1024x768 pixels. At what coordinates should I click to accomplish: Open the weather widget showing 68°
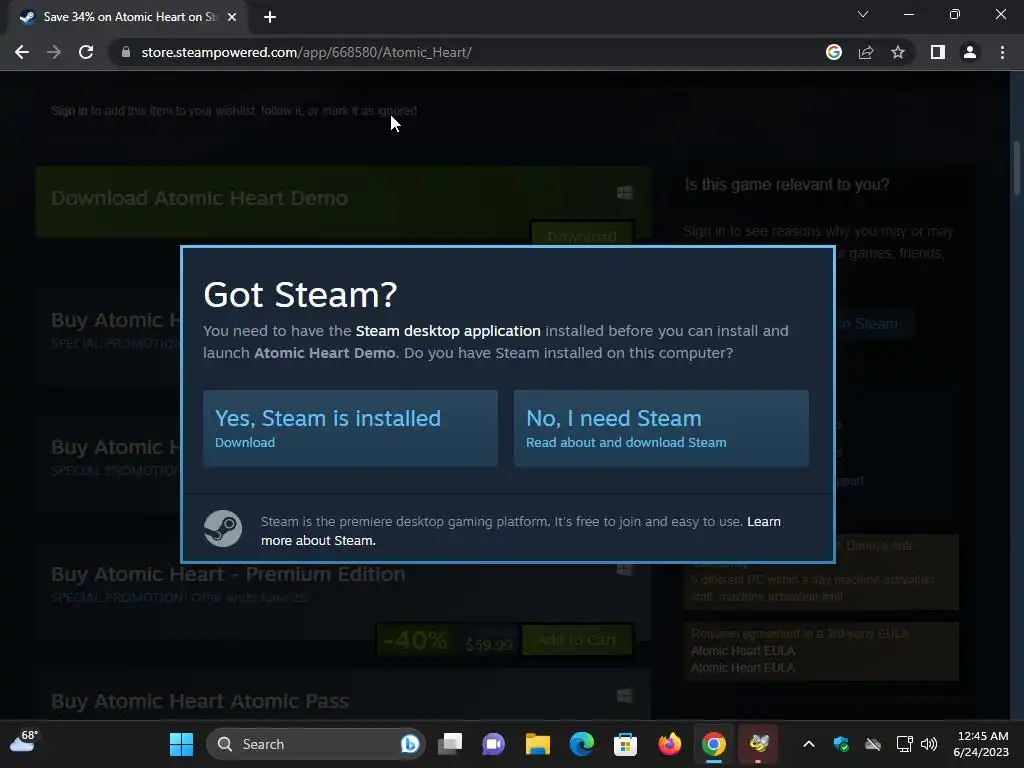click(x=24, y=742)
